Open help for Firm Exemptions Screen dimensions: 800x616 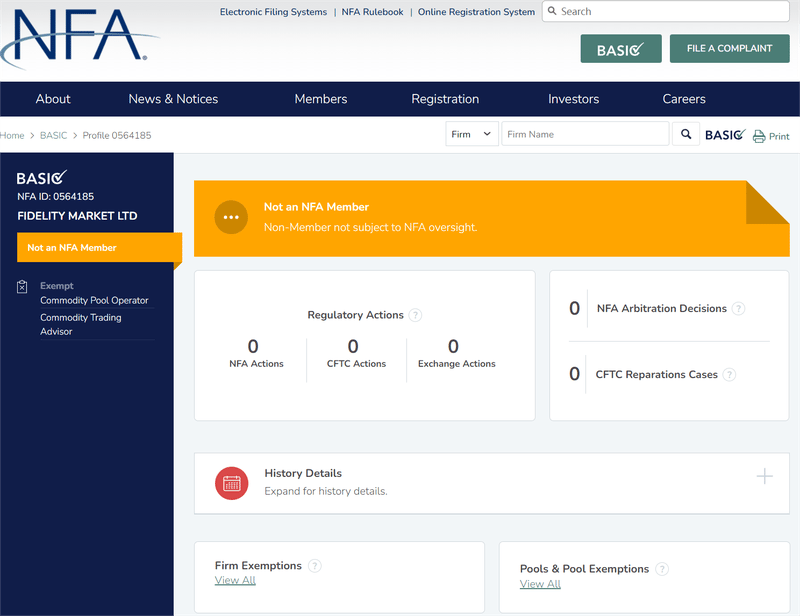click(315, 565)
